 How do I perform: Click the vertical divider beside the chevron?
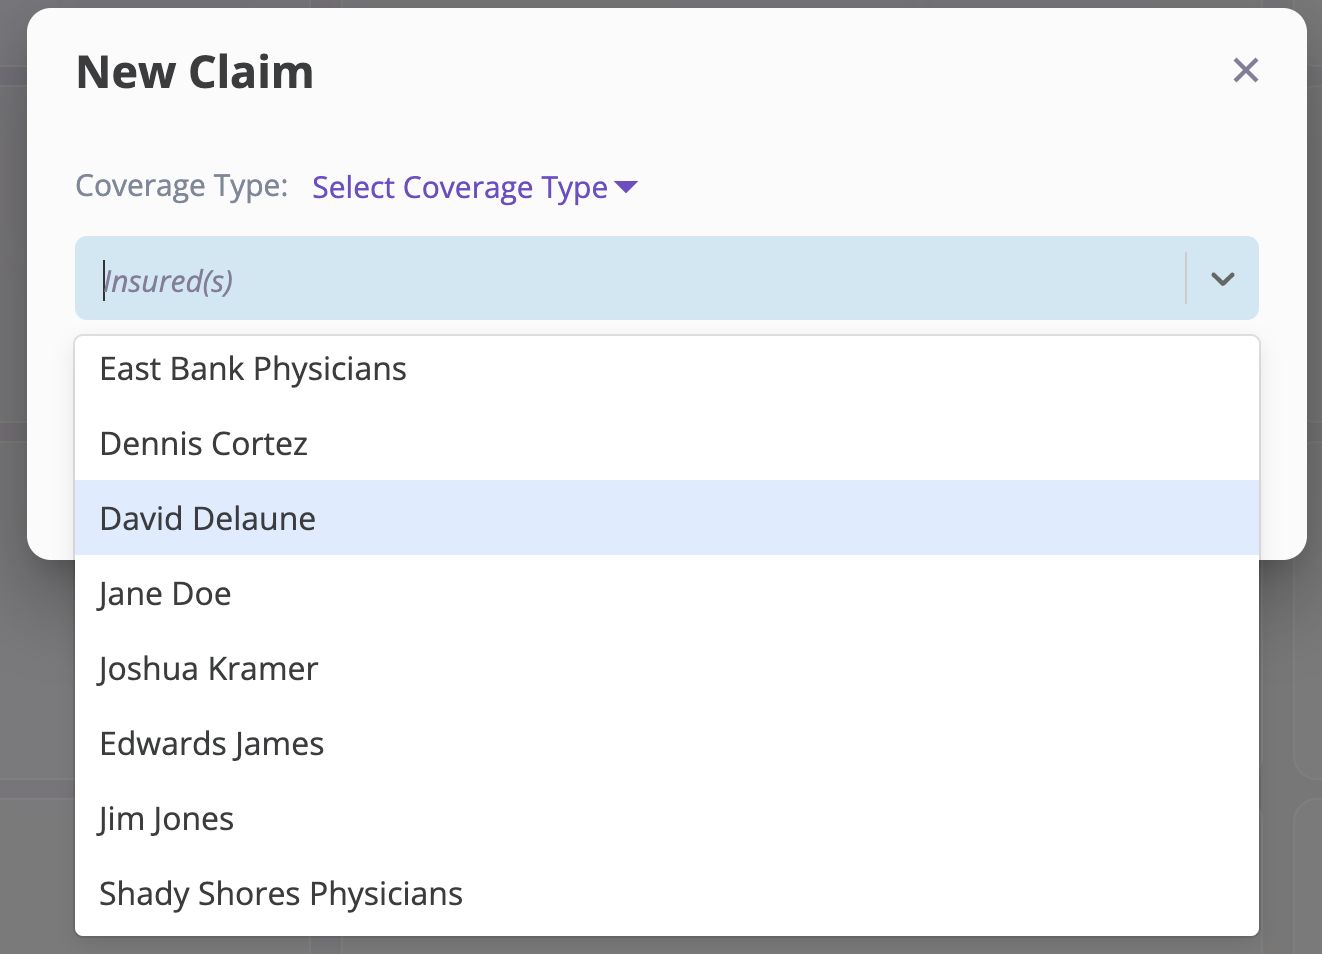1186,278
